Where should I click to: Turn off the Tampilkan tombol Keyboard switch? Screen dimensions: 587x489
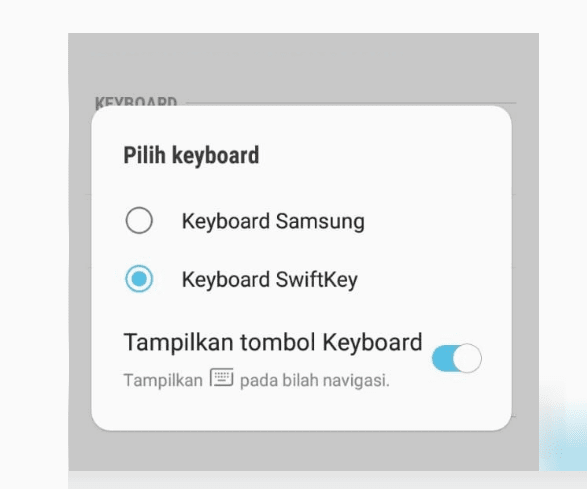[456, 358]
